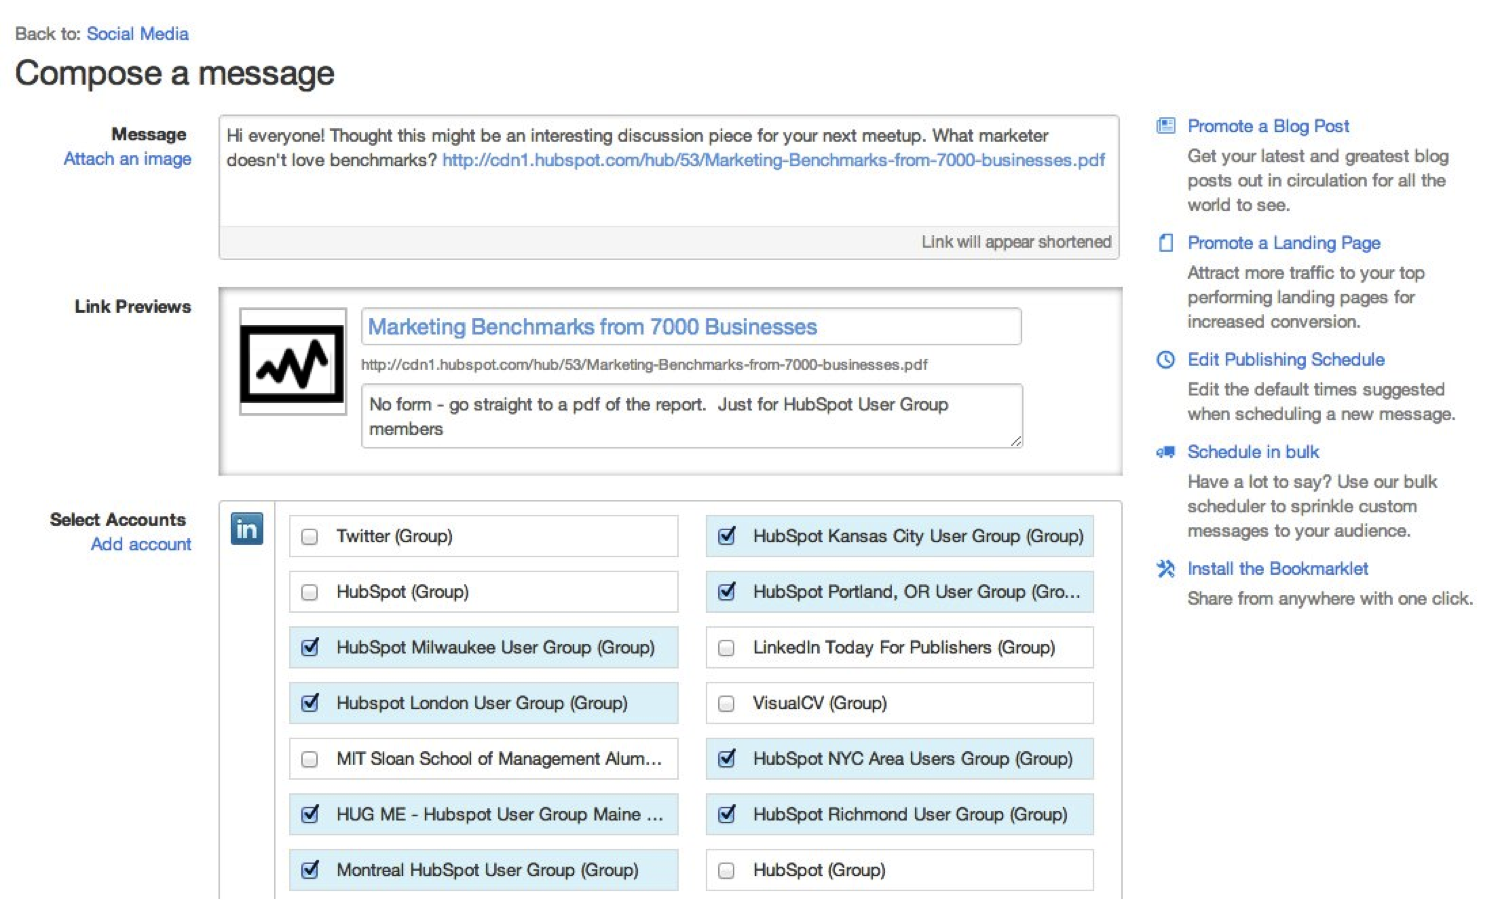Uncheck Hubspot London User Group checkbox
Viewport: 1500px width, 900px height.
310,703
